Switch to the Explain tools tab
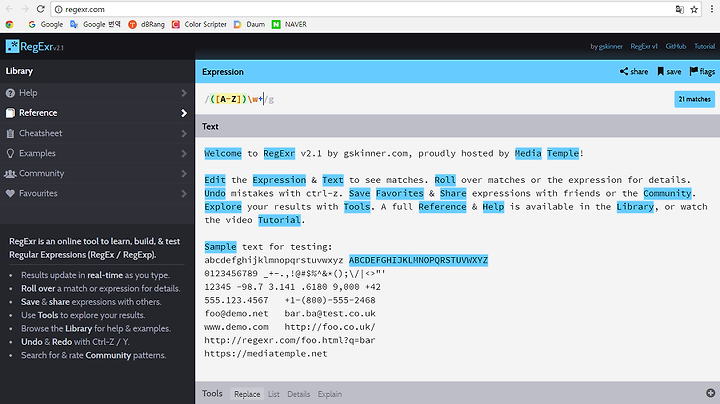720x404 pixels. tap(330, 394)
